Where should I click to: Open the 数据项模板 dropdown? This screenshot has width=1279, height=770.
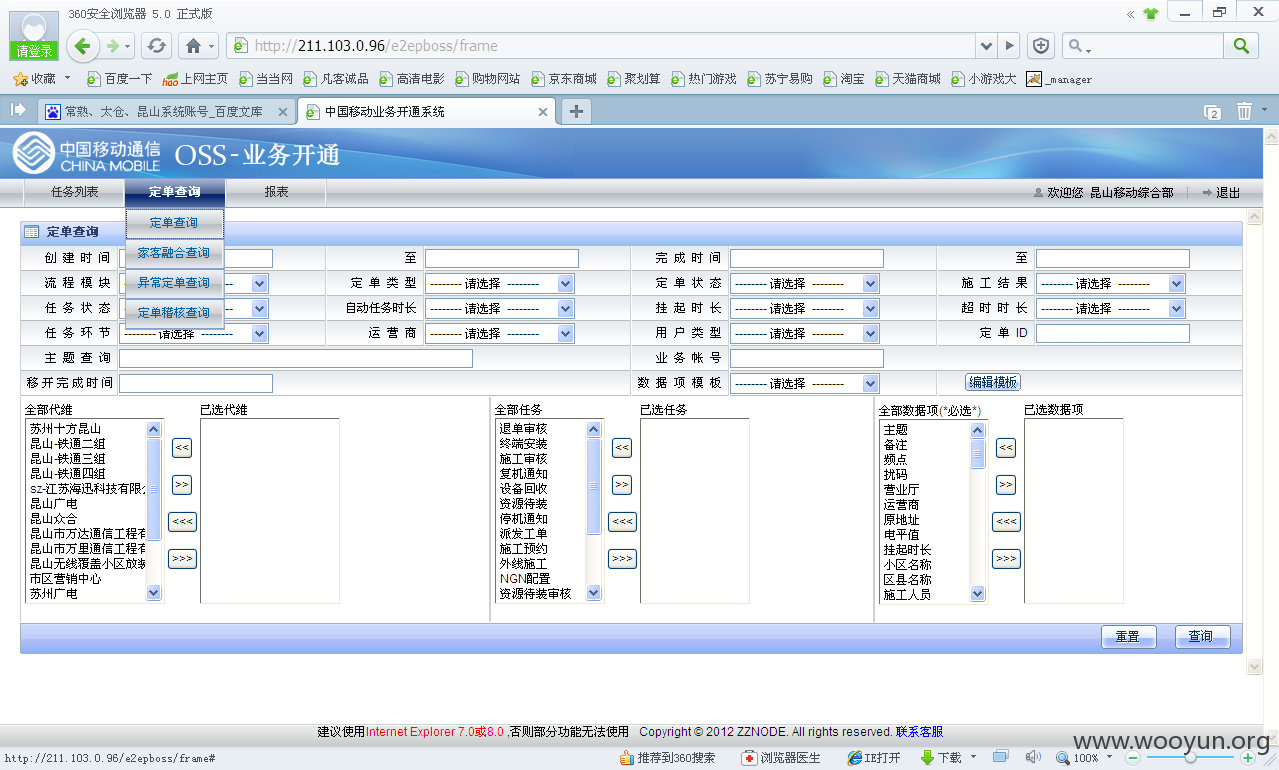804,384
